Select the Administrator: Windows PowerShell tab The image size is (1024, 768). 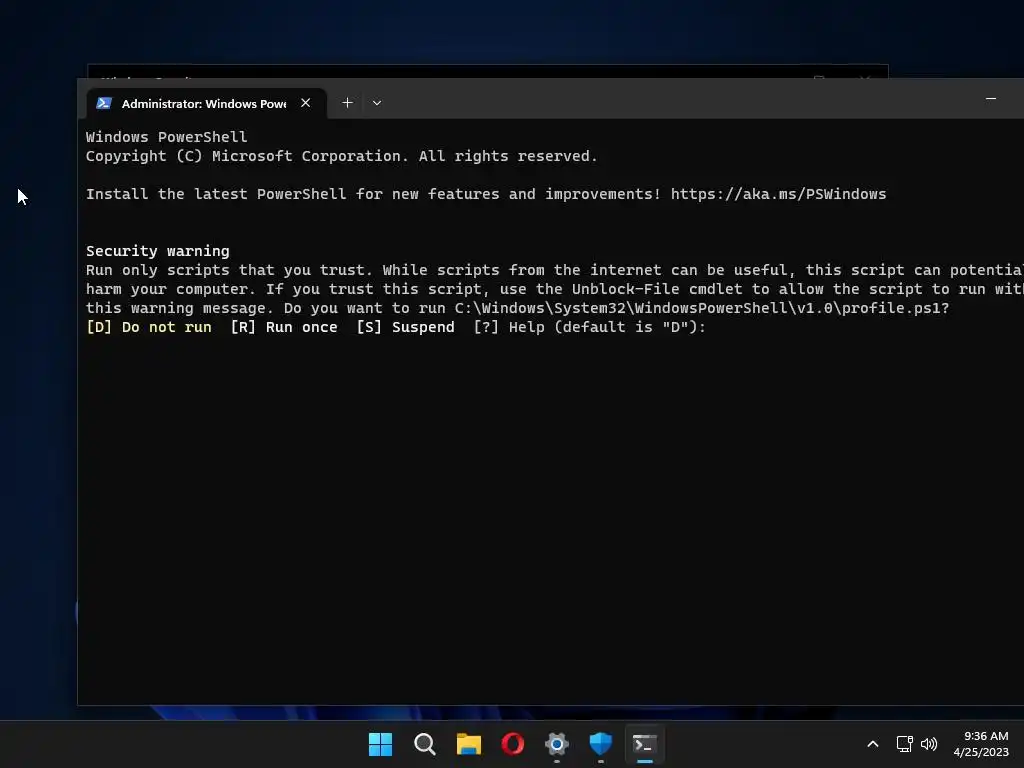point(206,103)
